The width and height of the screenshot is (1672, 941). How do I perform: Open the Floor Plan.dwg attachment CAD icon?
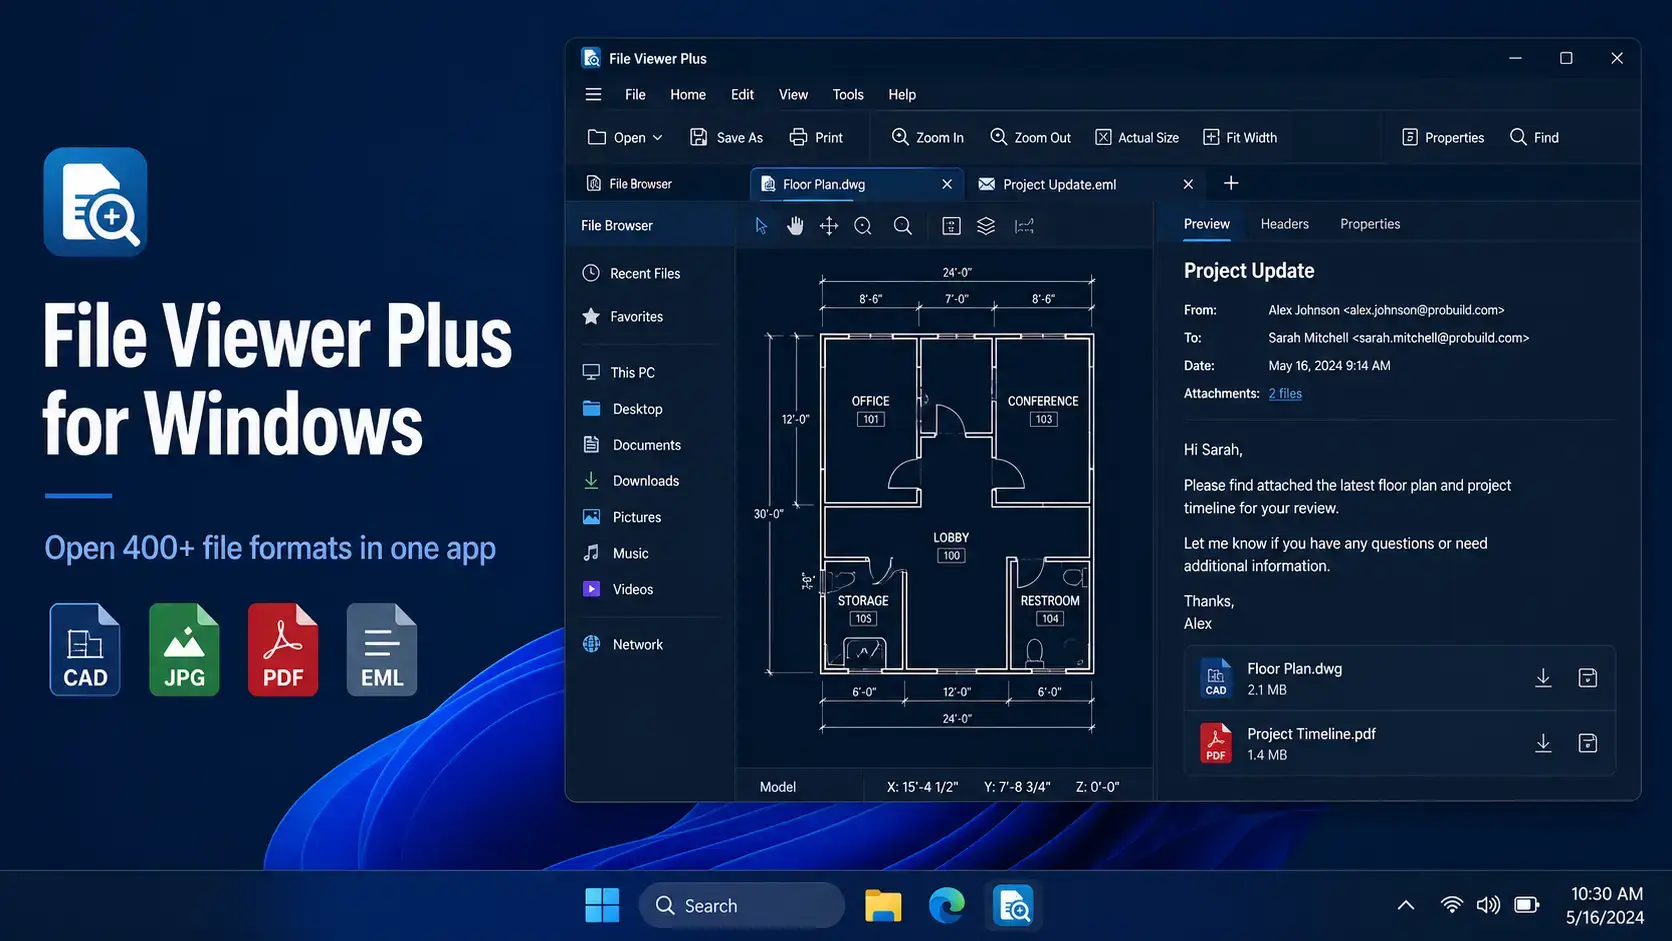point(1215,678)
